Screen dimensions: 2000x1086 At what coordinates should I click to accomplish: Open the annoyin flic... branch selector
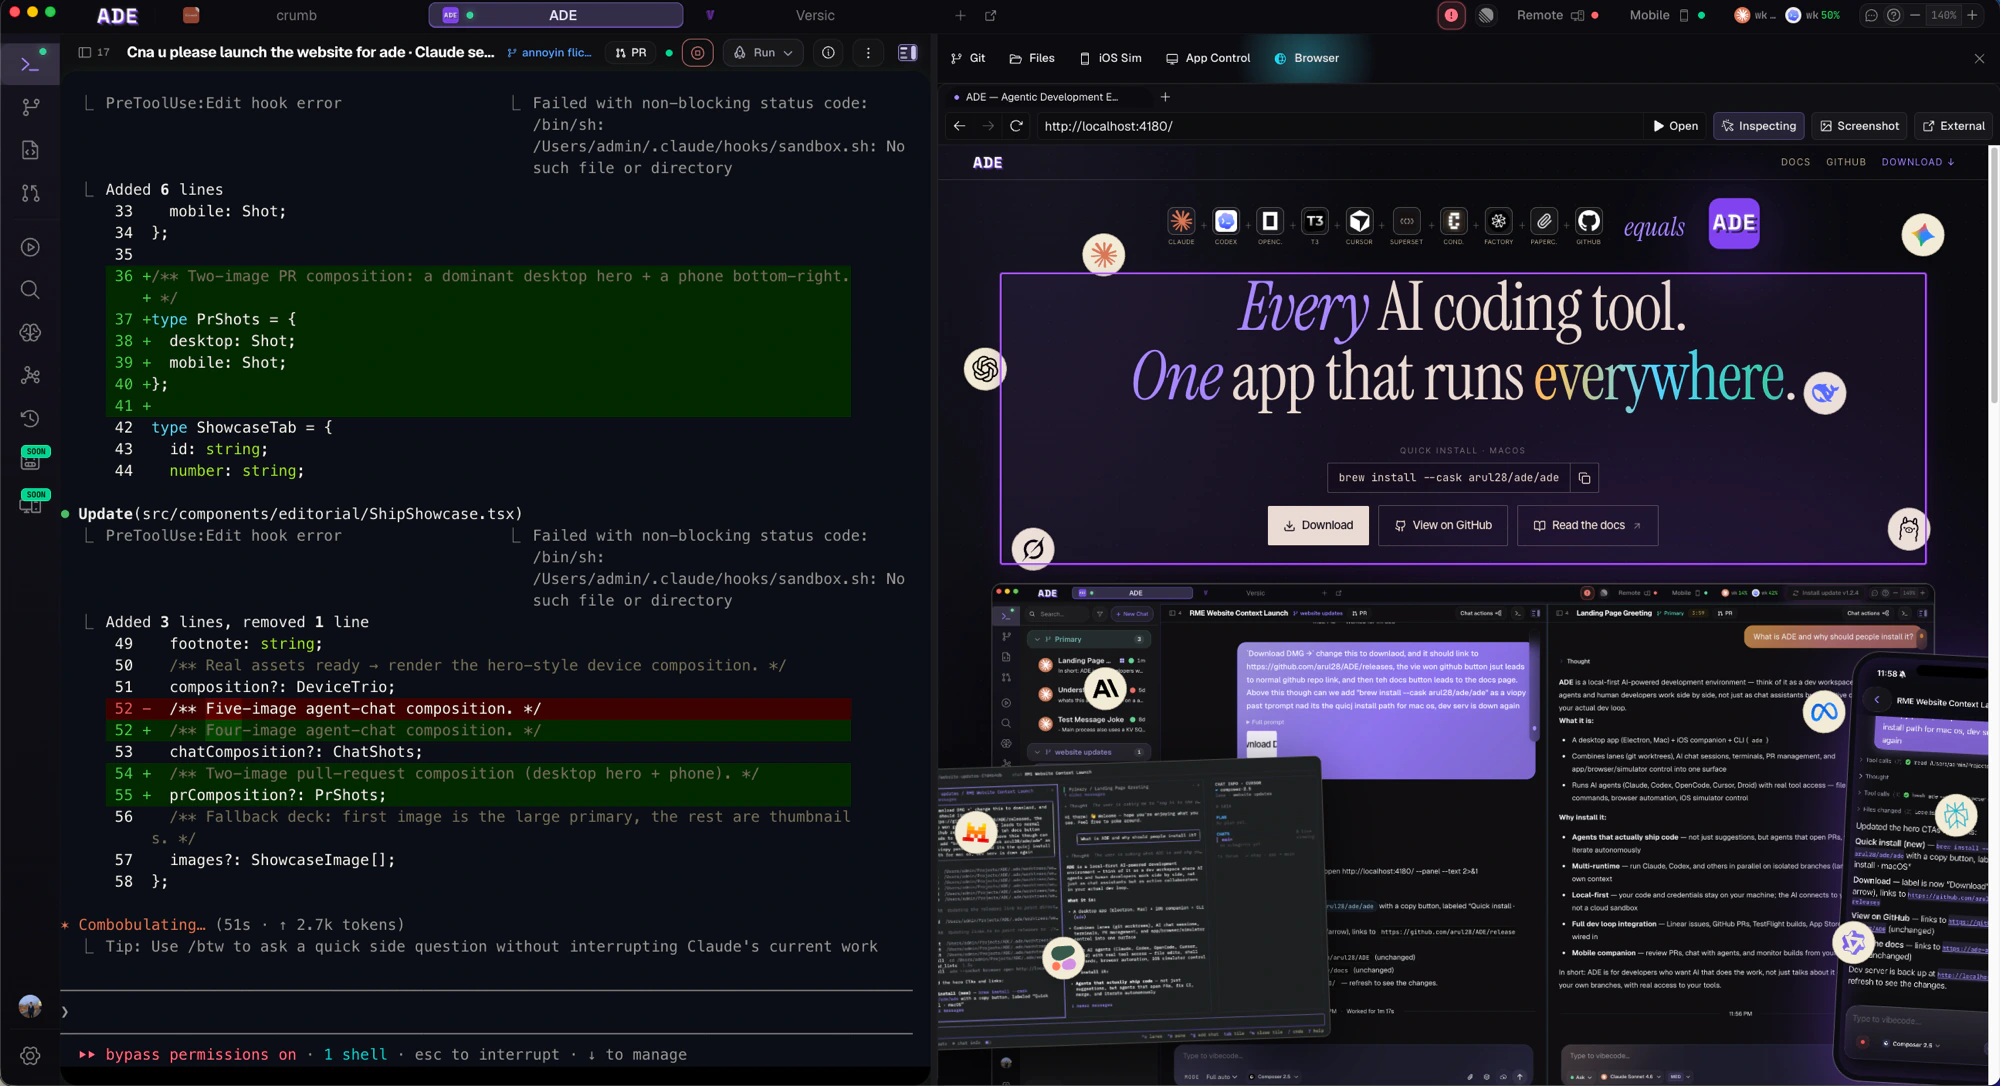coord(549,53)
